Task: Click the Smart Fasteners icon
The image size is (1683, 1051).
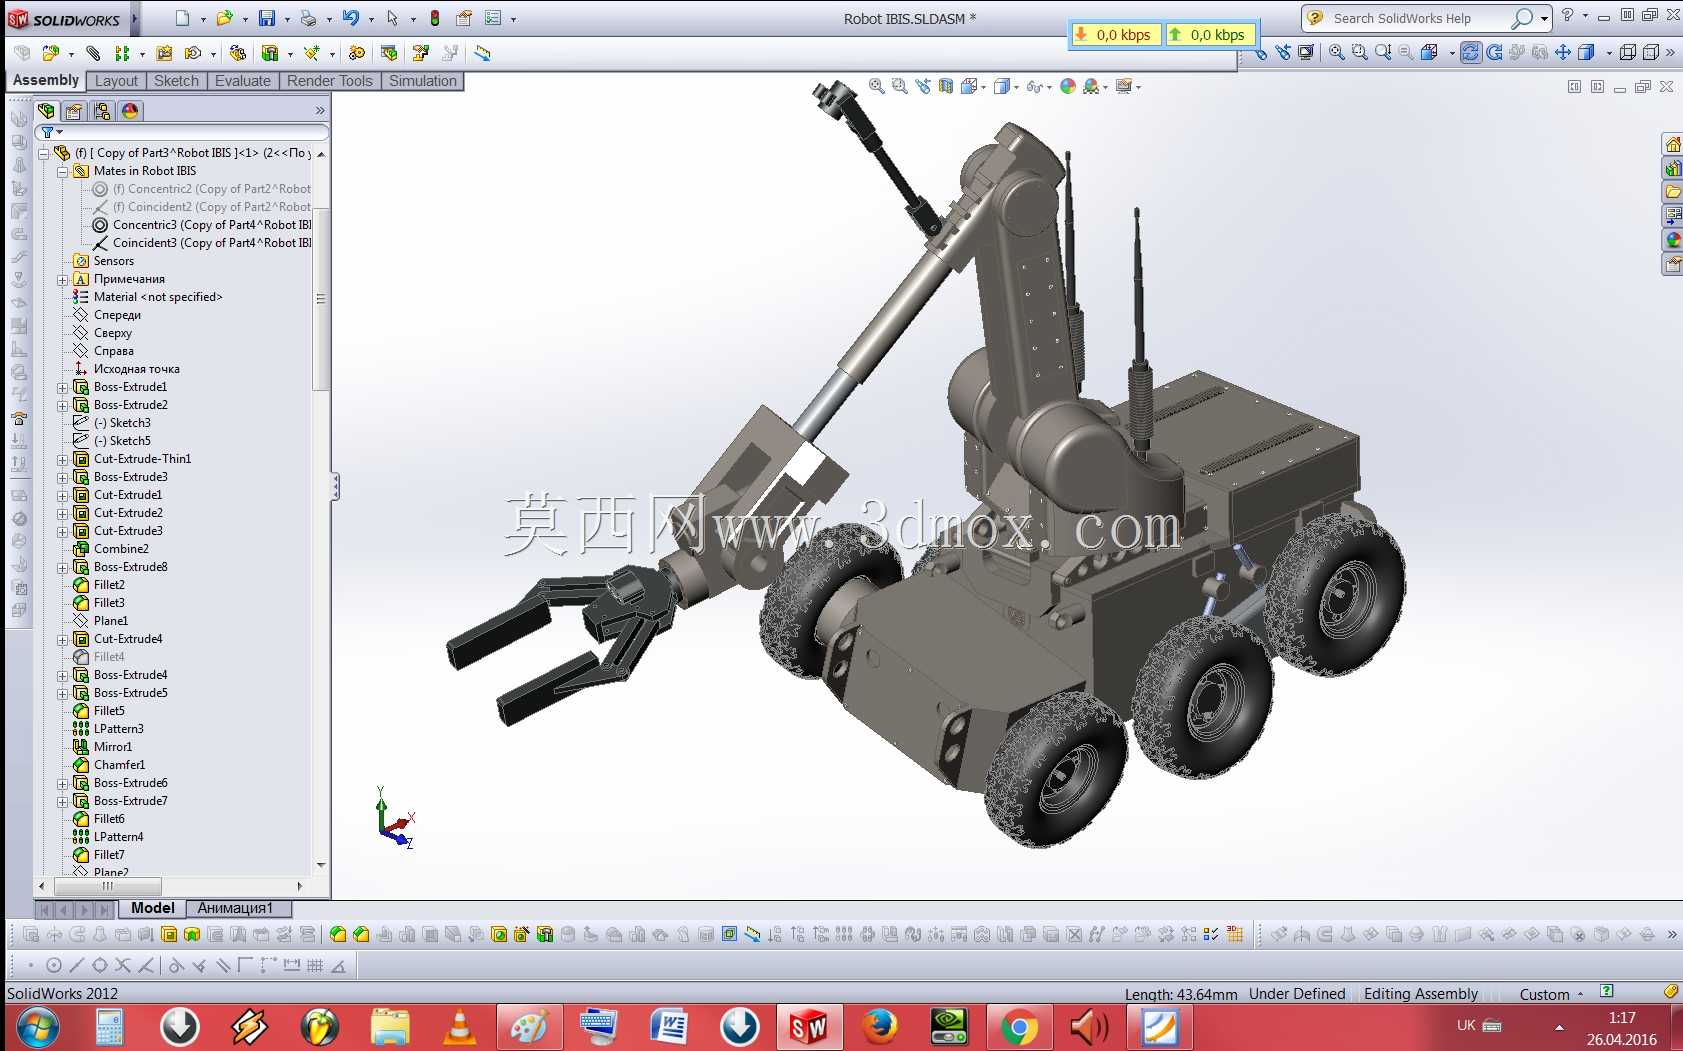Action: click(164, 53)
